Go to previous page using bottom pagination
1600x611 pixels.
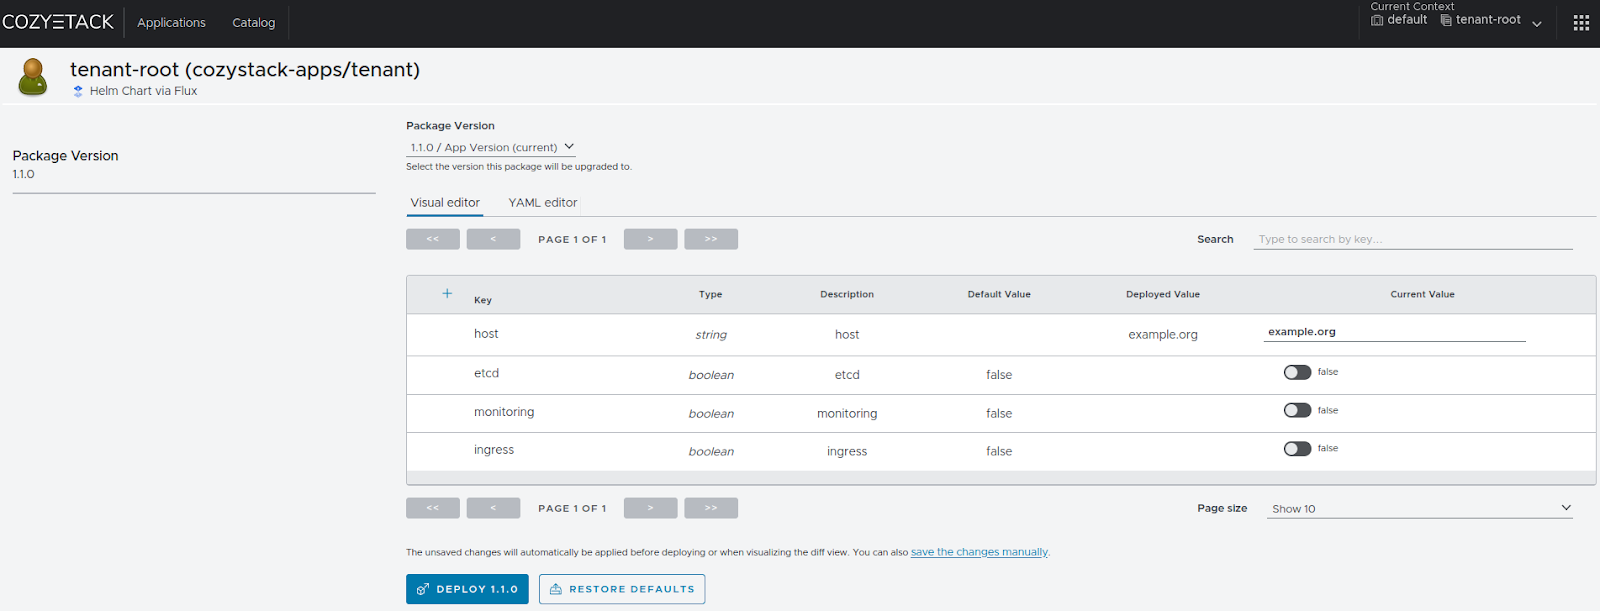[493, 508]
